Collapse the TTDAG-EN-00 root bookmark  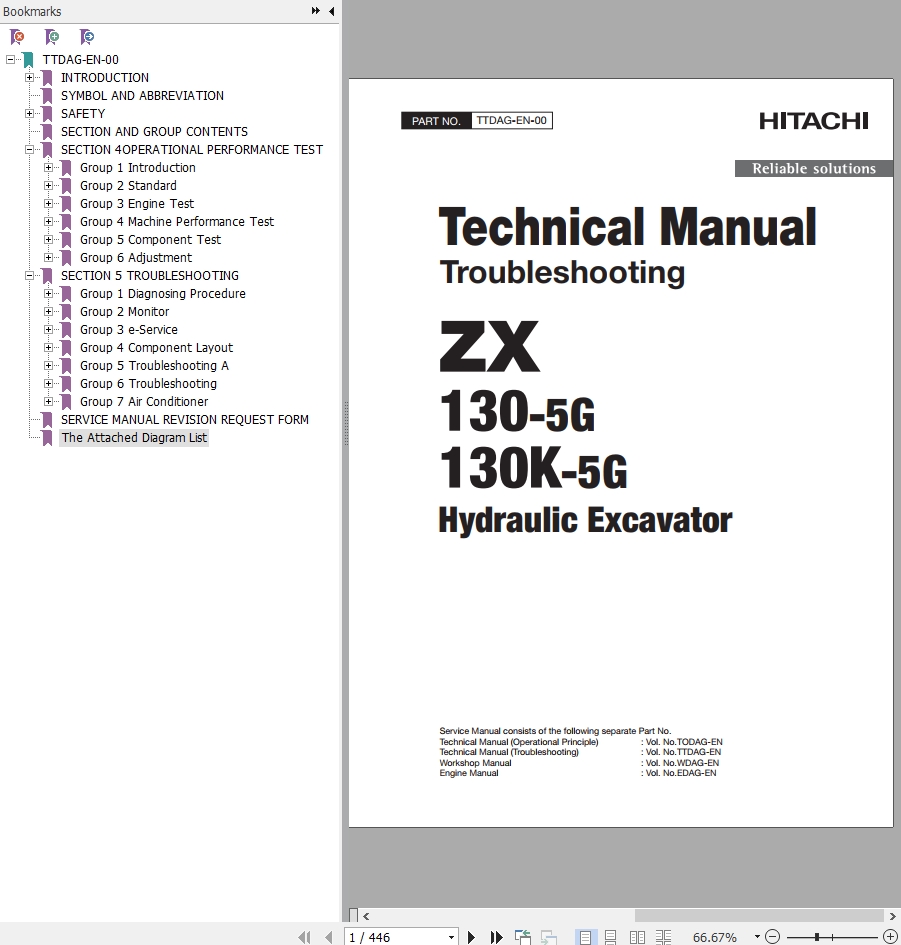[x=10, y=60]
